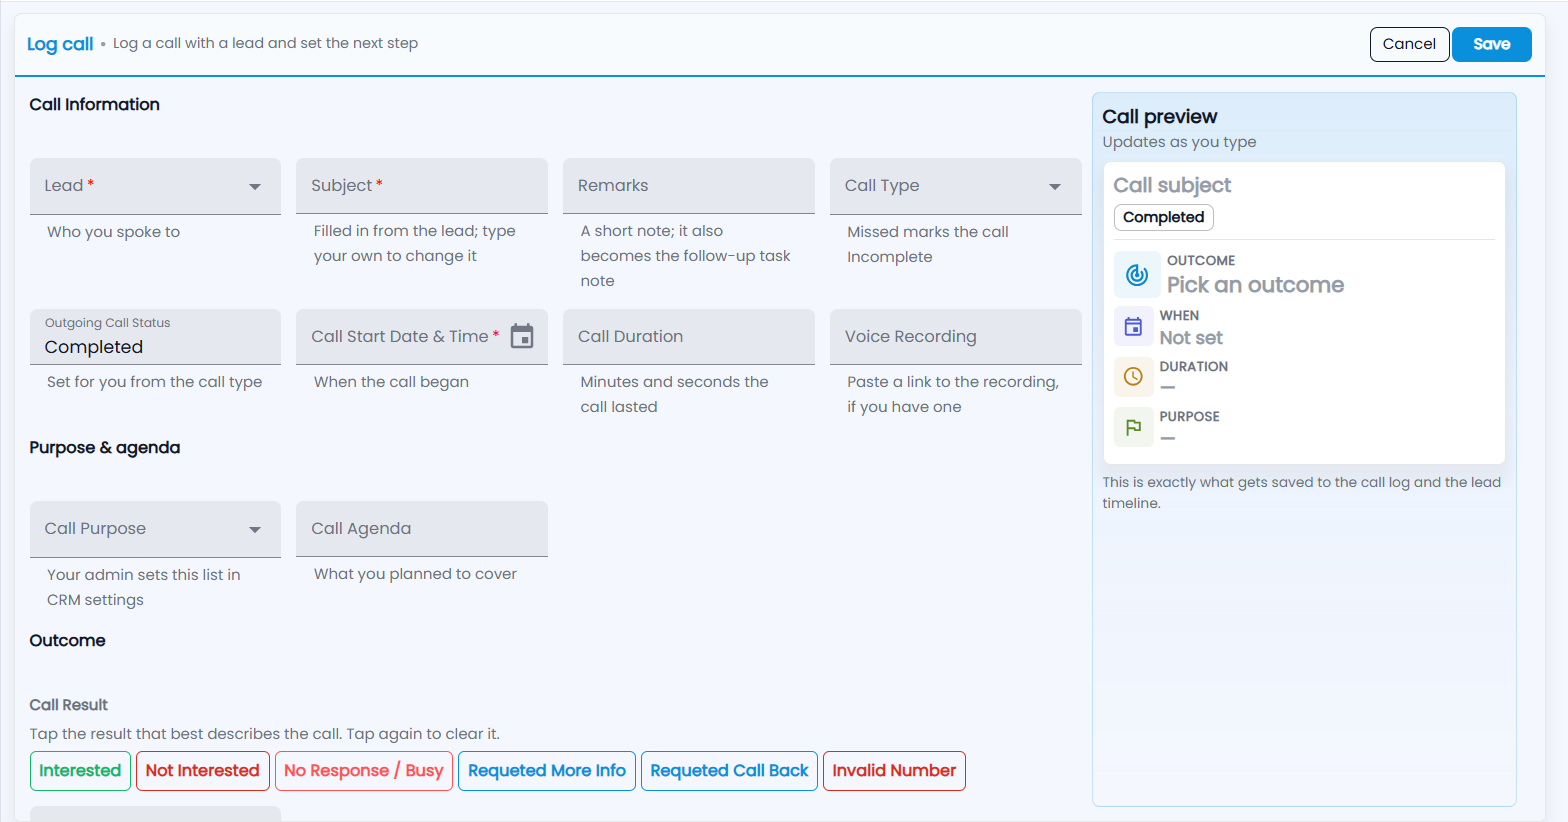Click the flag icon beside PURPOSE in preview
This screenshot has height=822, width=1568.
(x=1133, y=427)
